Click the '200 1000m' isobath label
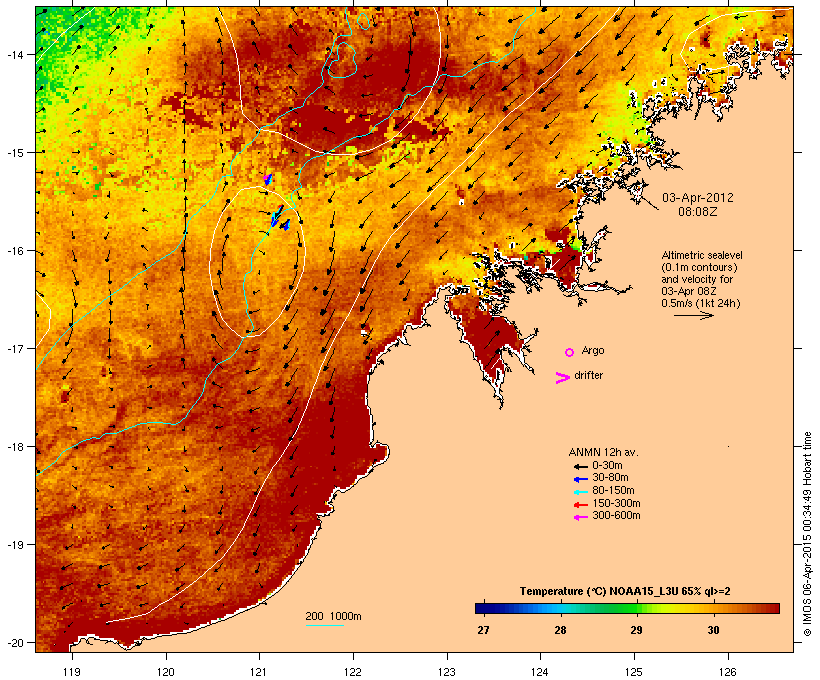 tap(333, 616)
